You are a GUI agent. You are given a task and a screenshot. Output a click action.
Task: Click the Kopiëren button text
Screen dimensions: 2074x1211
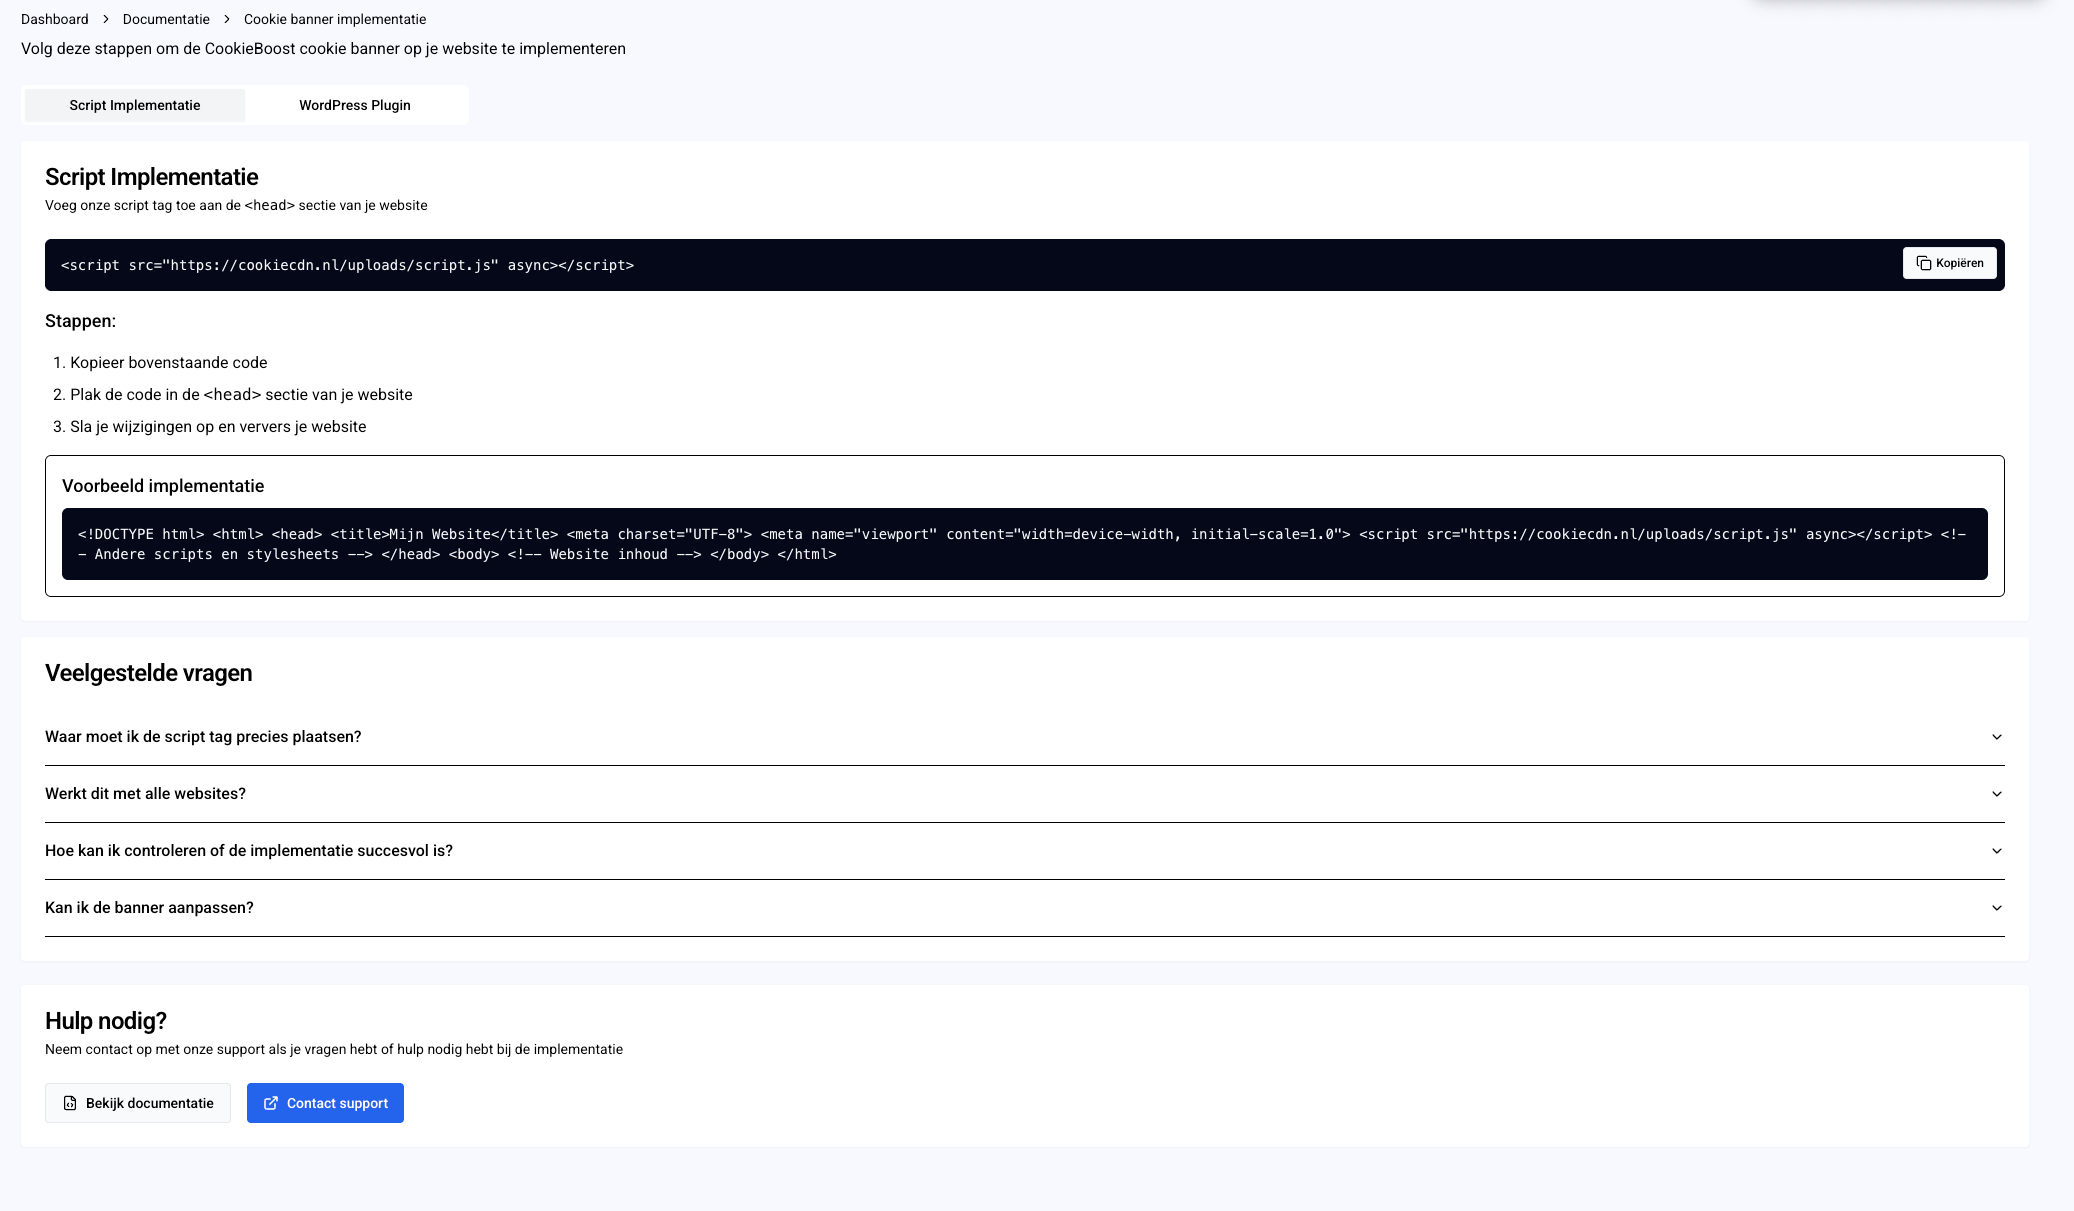(x=1959, y=263)
